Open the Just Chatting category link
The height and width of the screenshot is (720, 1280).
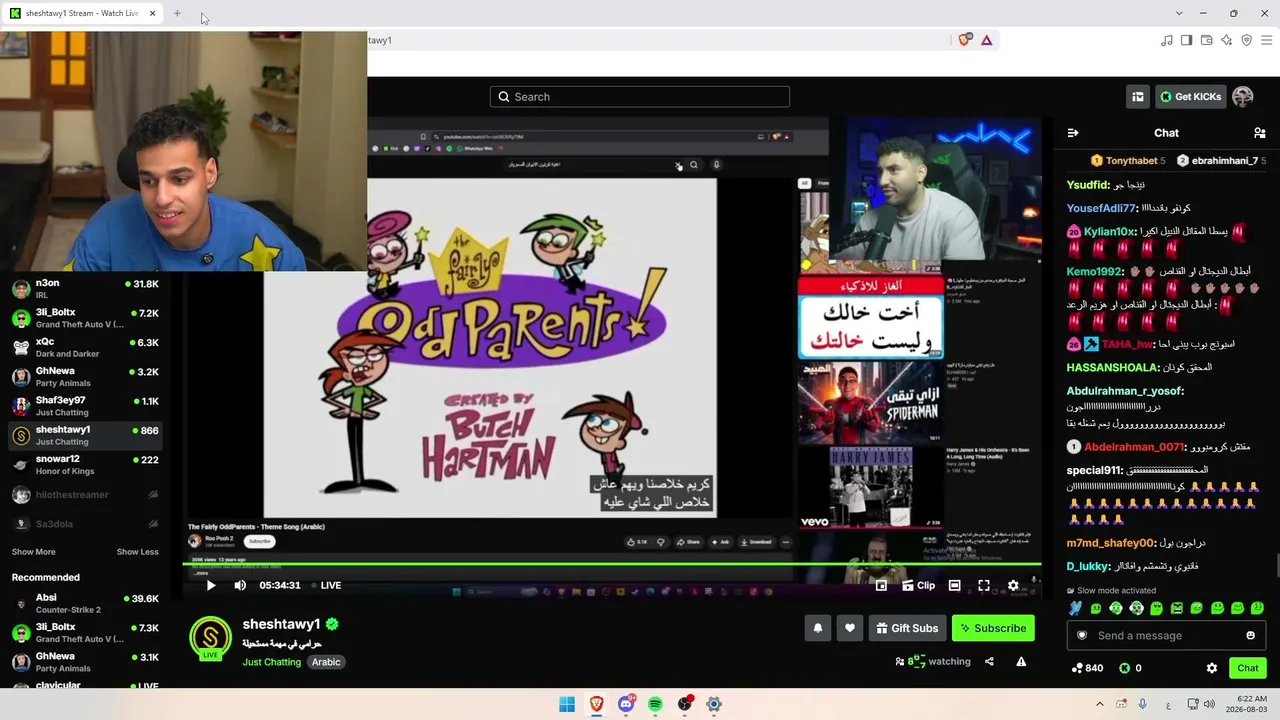(271, 662)
